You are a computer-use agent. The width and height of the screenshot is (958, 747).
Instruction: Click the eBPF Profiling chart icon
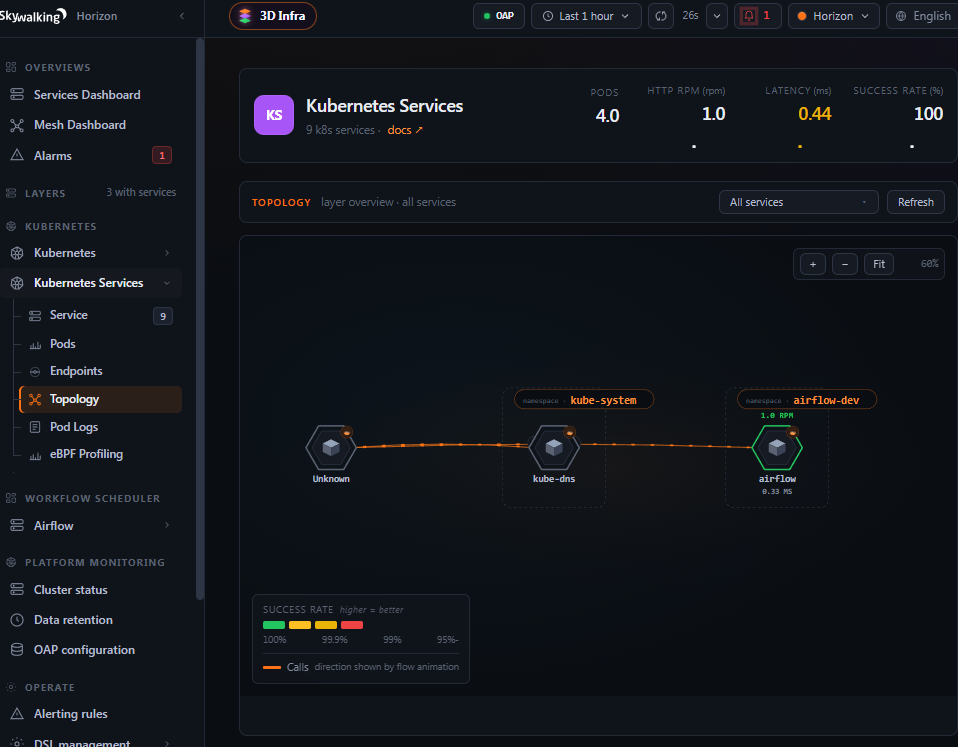[x=35, y=455]
